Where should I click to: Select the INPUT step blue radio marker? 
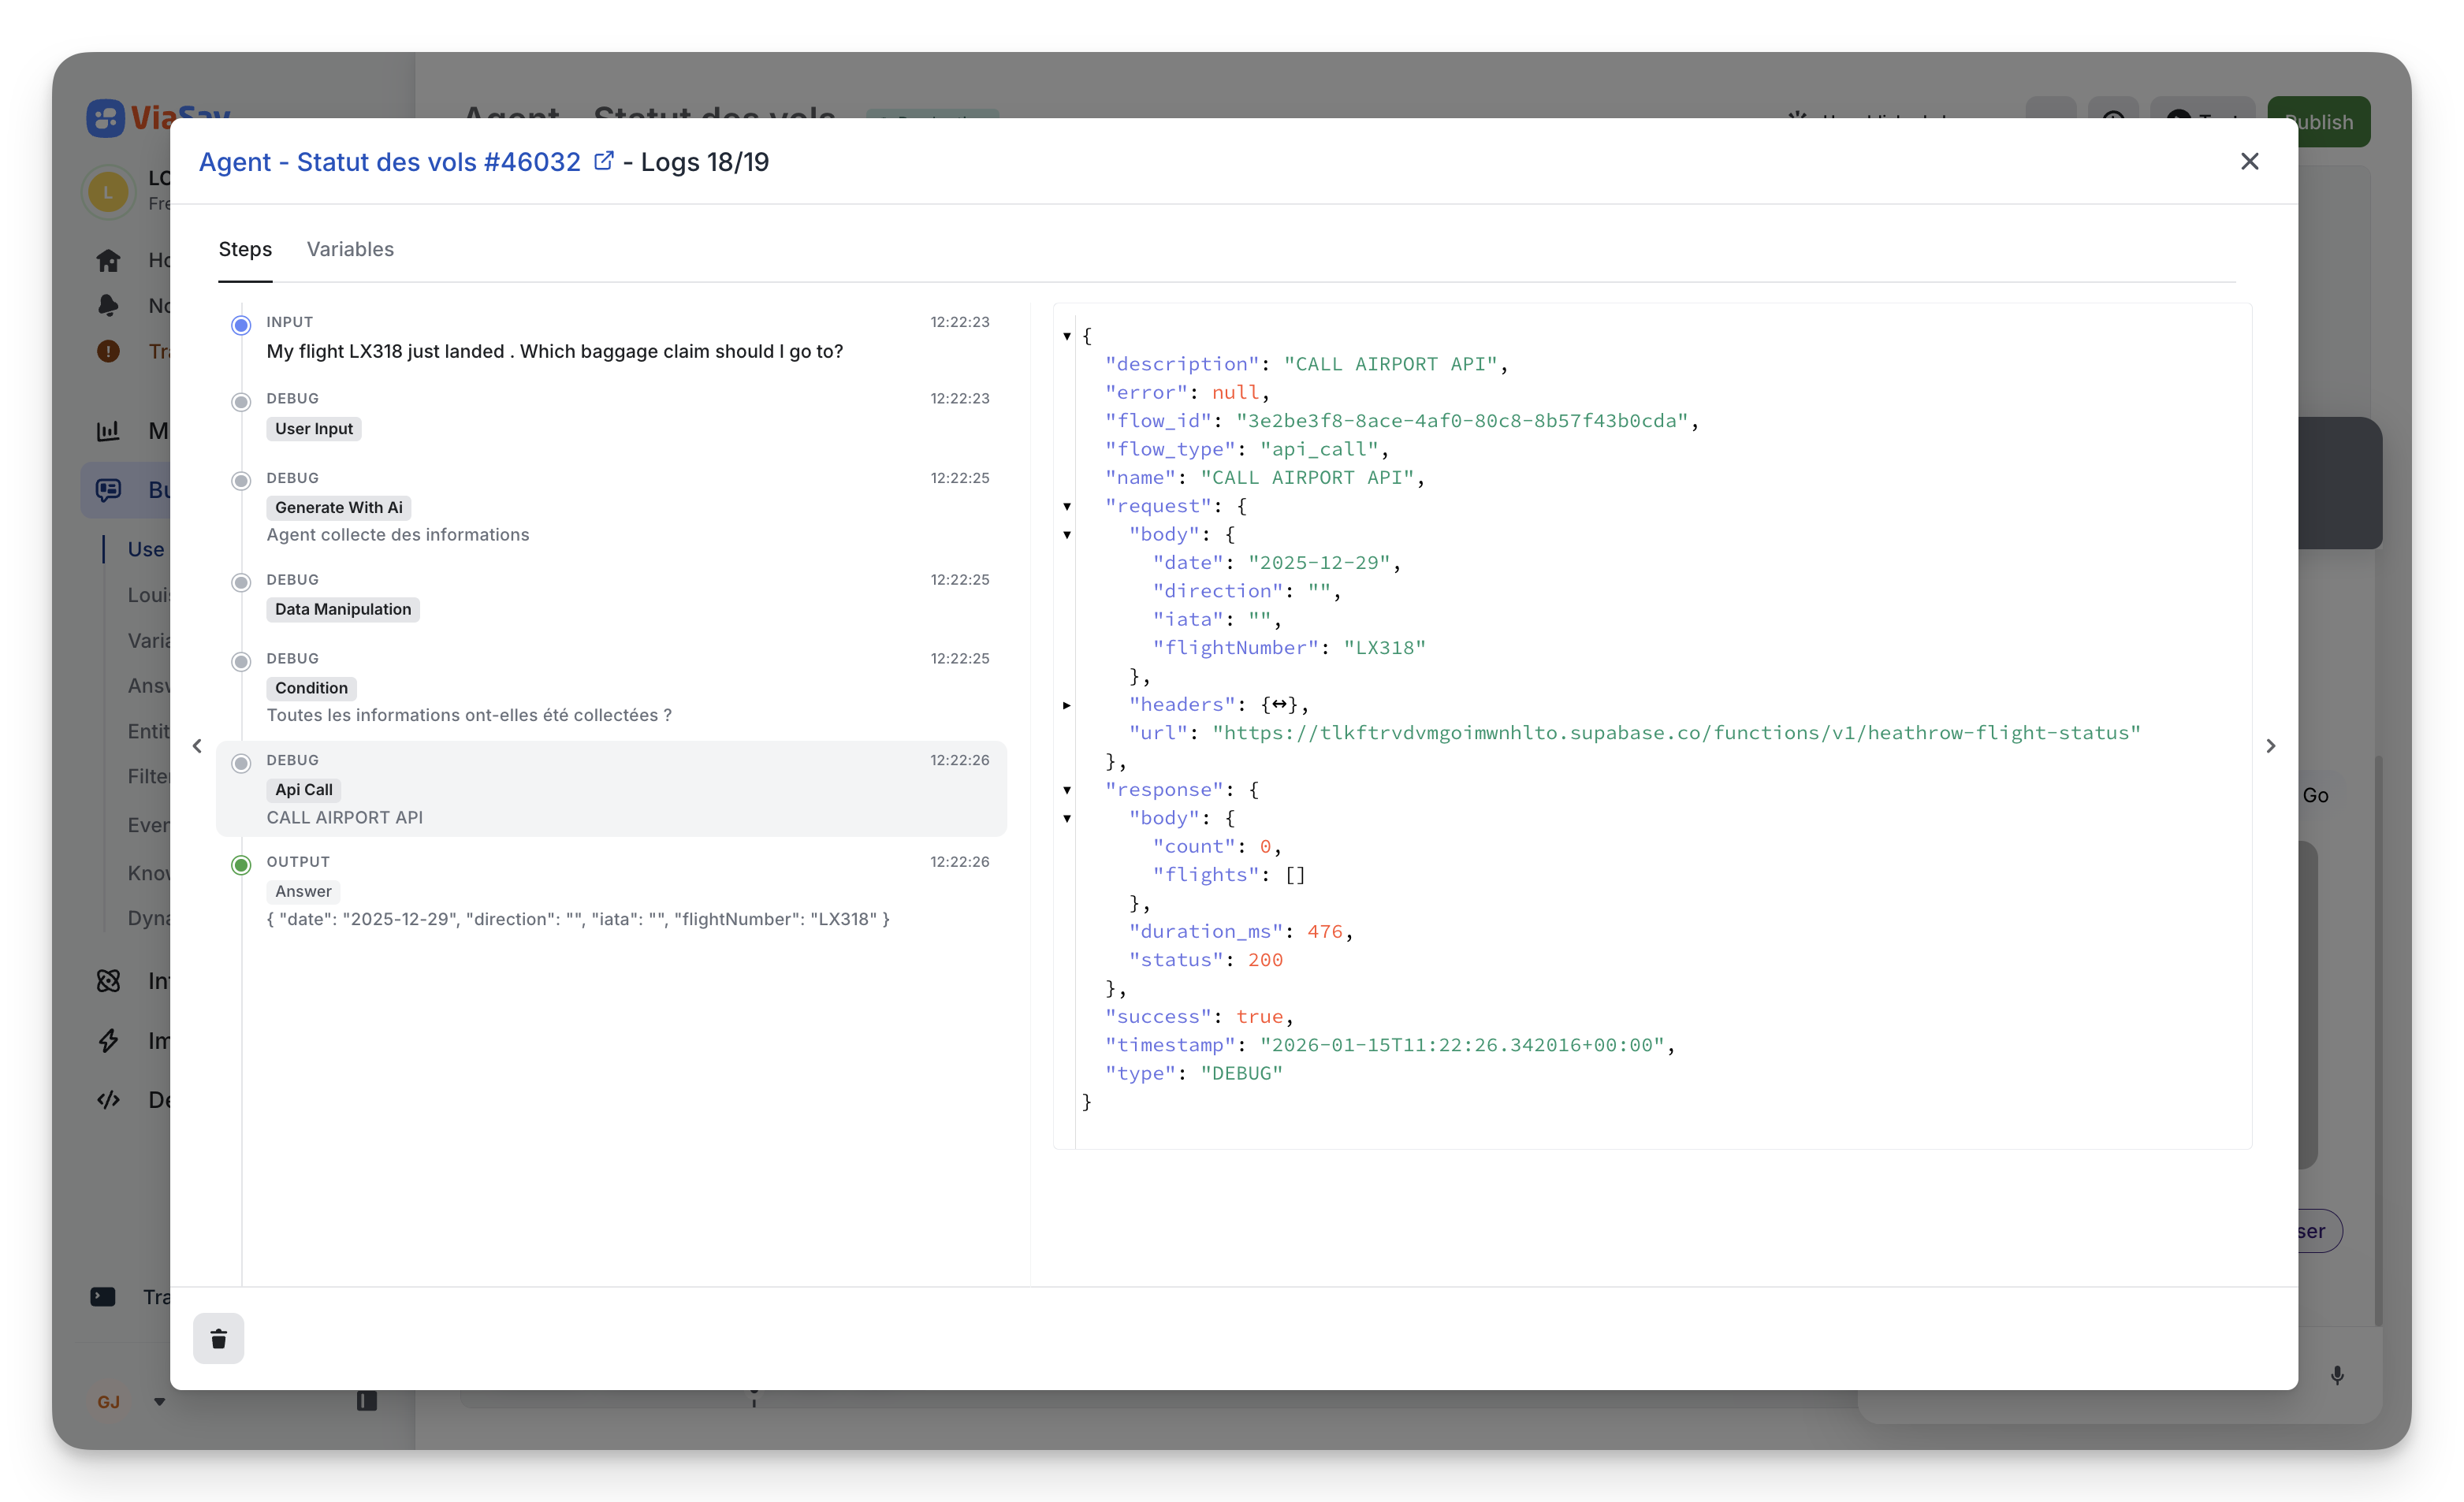241,325
